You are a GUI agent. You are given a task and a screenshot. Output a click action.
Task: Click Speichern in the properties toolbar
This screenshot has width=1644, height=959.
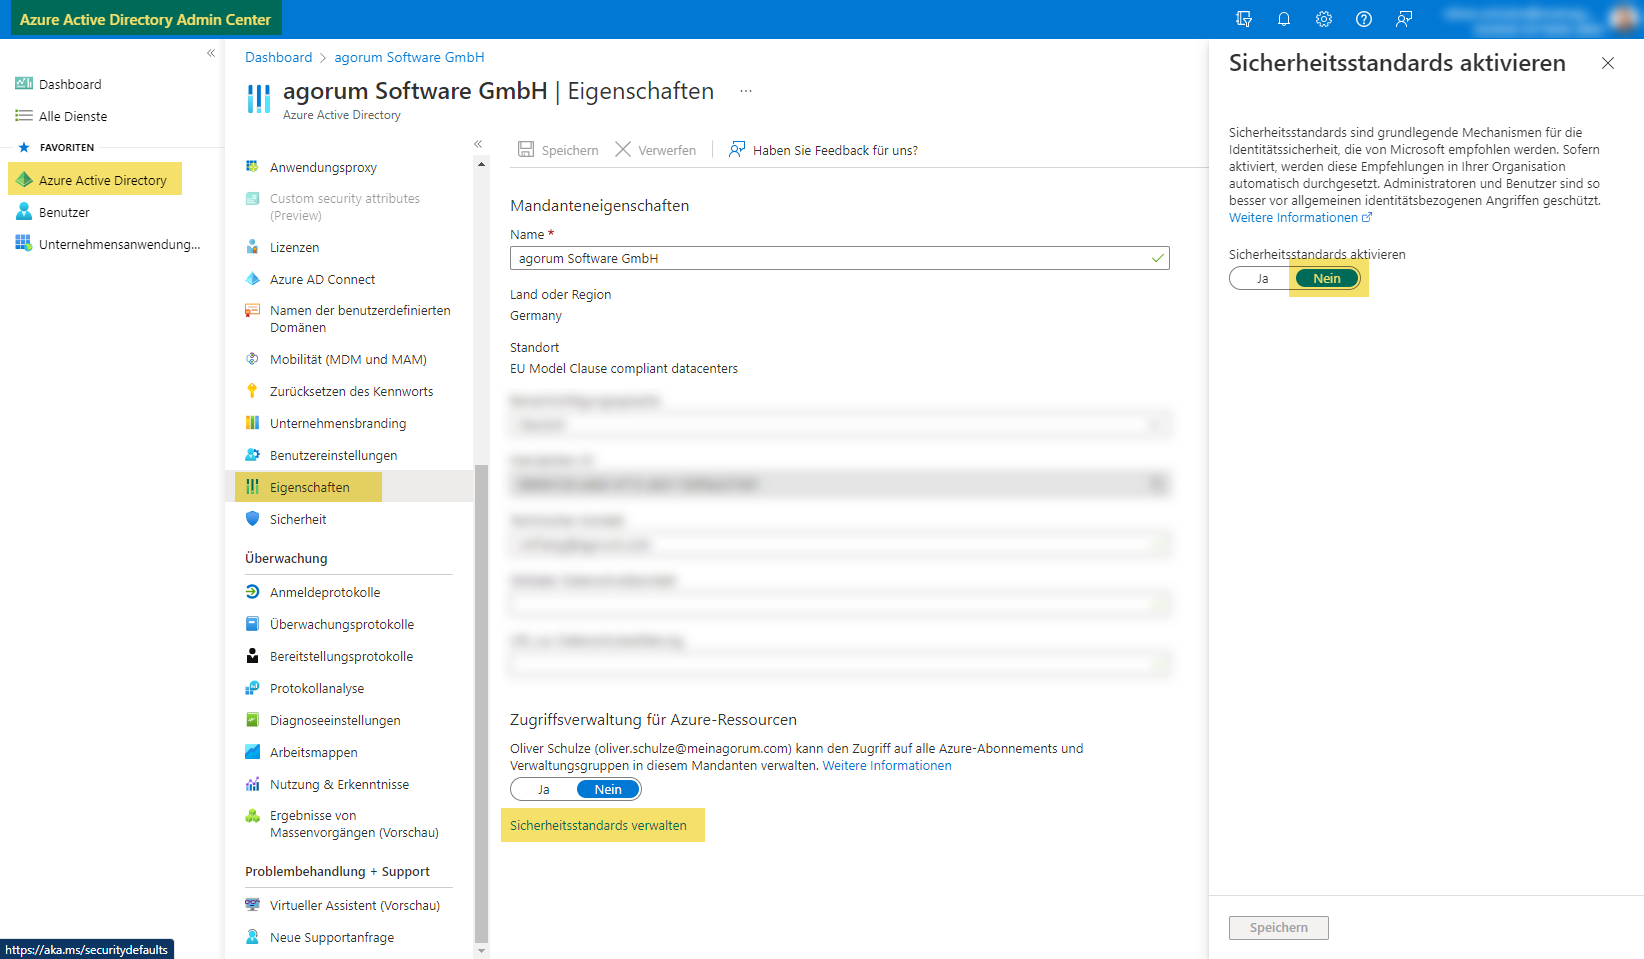click(x=558, y=150)
